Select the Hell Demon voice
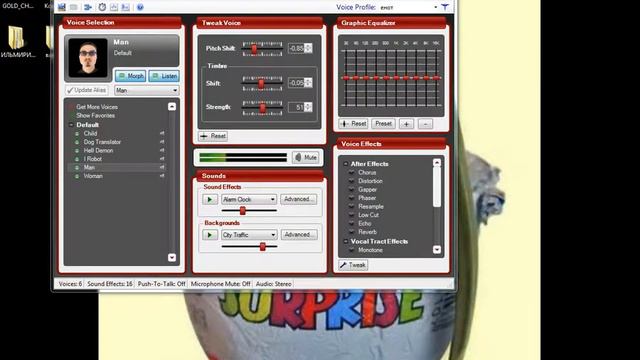 pos(98,151)
